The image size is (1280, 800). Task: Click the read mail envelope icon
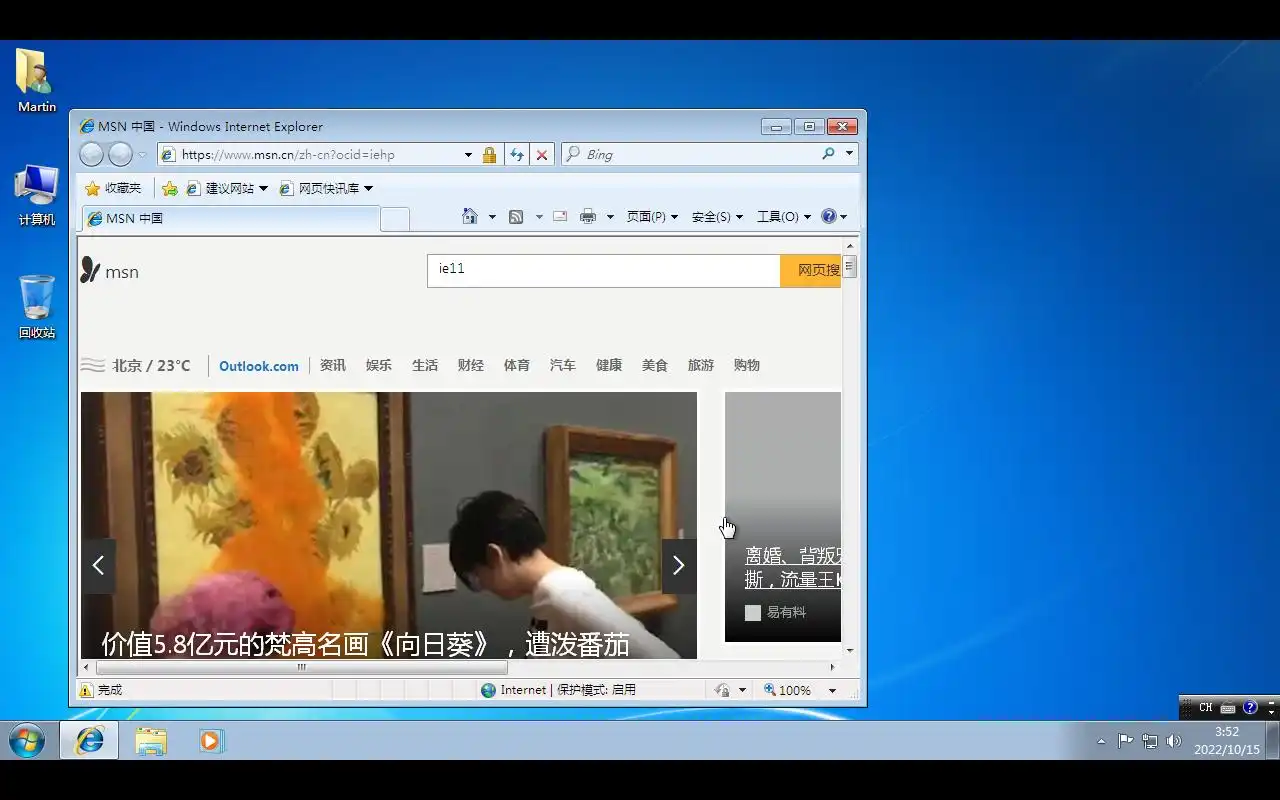pos(560,216)
